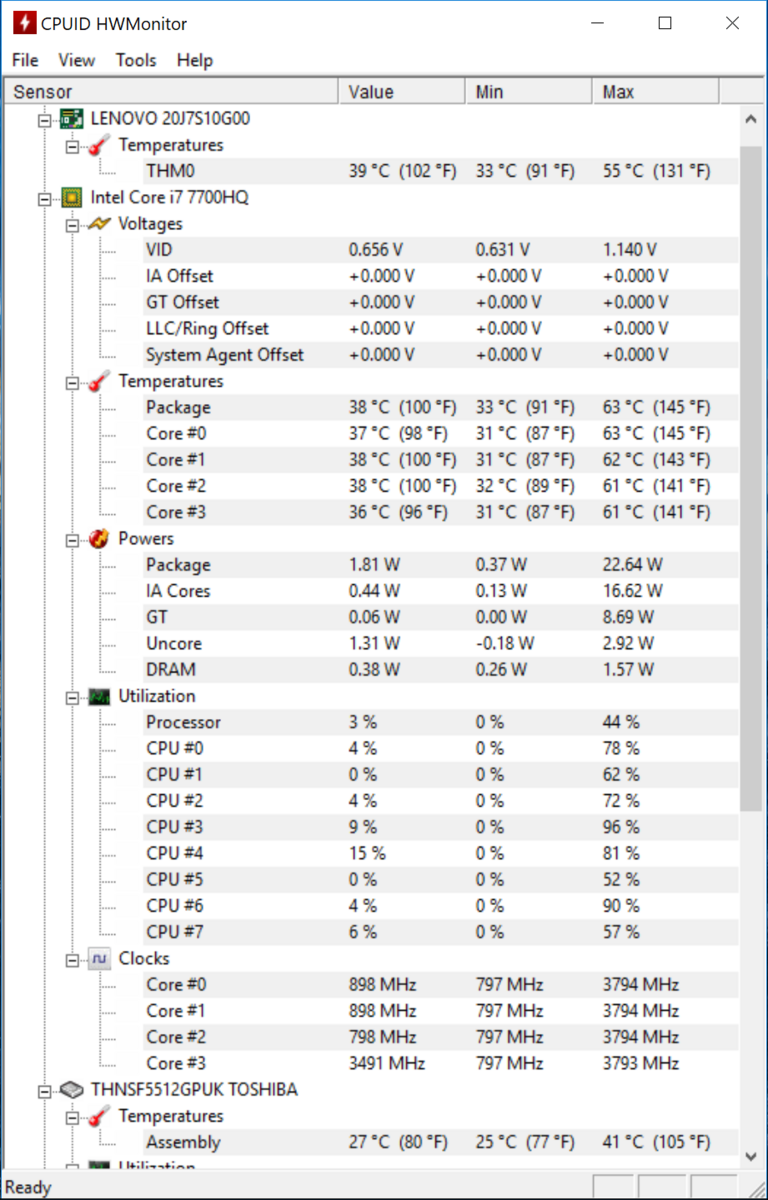768x1200 pixels.
Task: Click the scrollbar down arrow
Action: pos(752,1156)
